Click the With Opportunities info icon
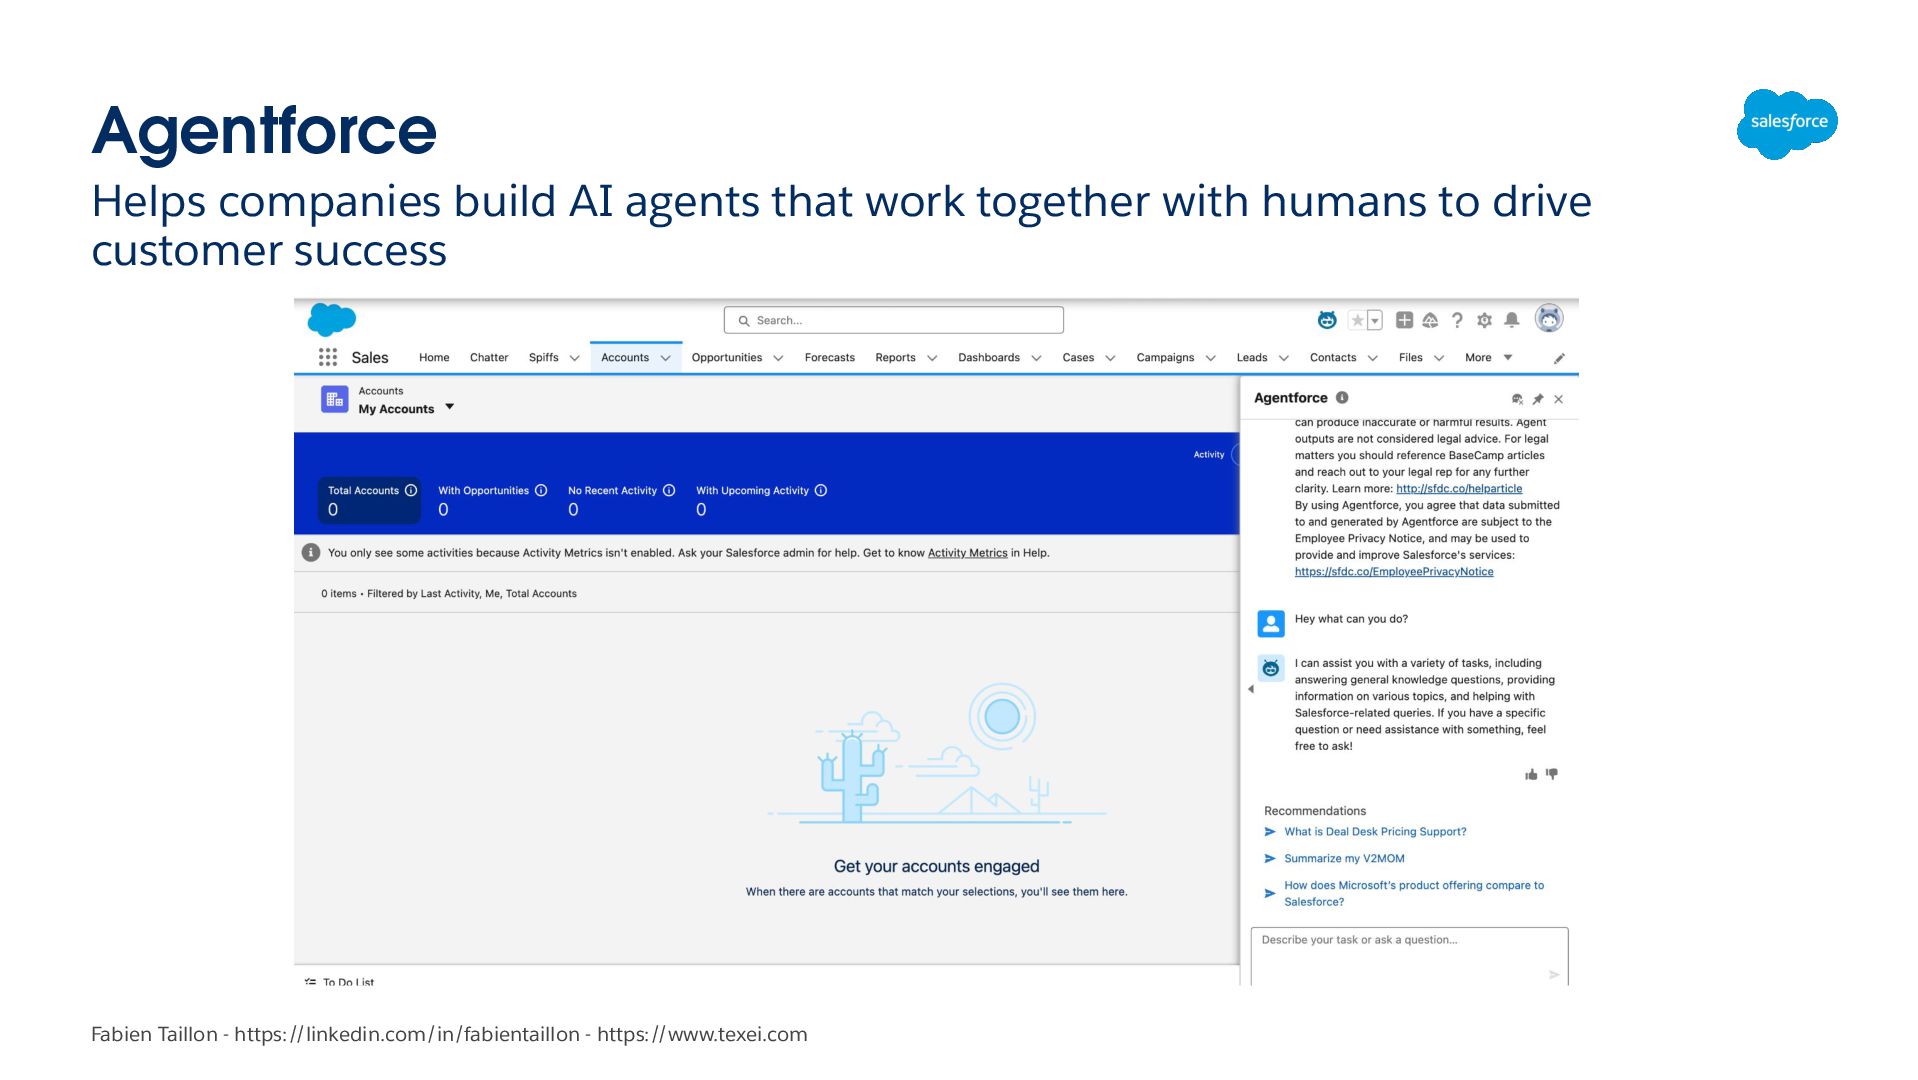The width and height of the screenshot is (1918, 1080). (x=541, y=490)
